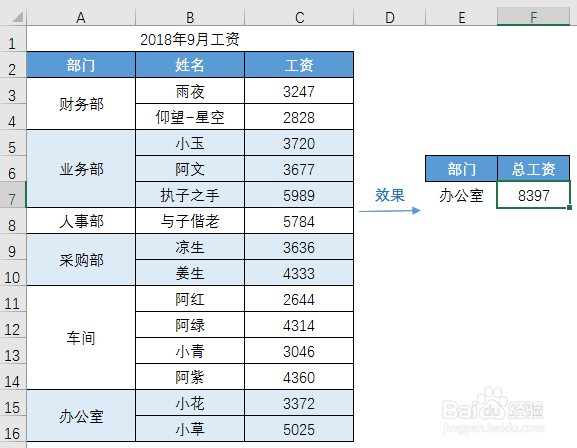The height and width of the screenshot is (448, 577).
Task: Select the merged 财务部 cell
Action: click(81, 104)
